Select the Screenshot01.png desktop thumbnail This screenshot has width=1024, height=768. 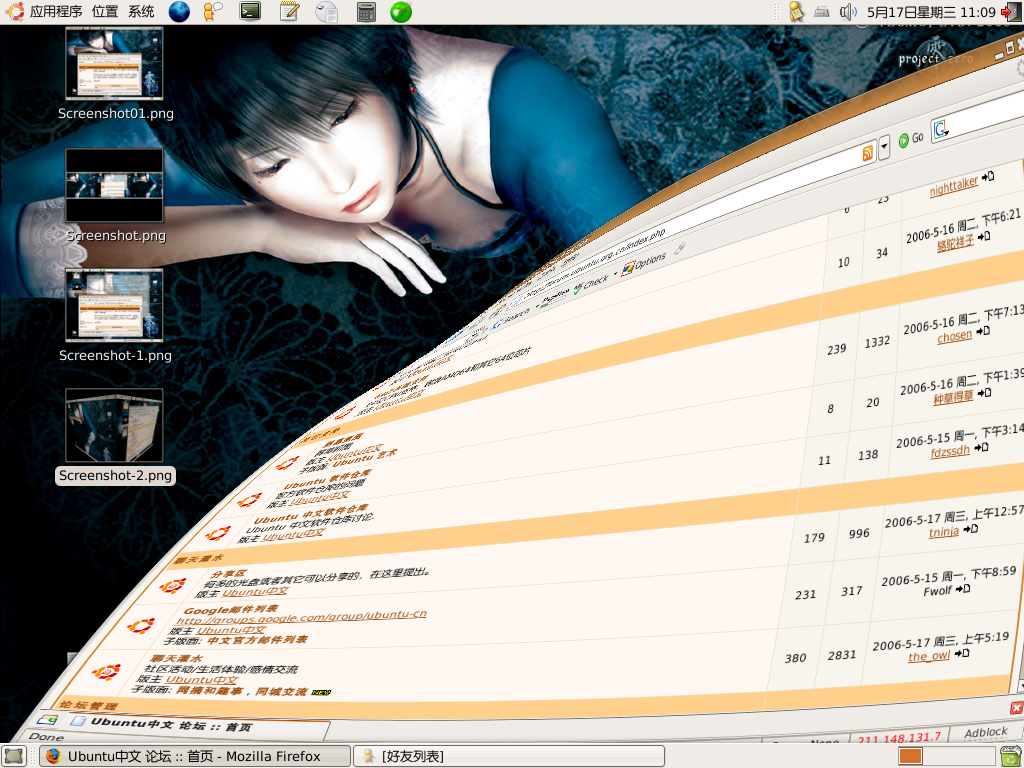[x=114, y=63]
